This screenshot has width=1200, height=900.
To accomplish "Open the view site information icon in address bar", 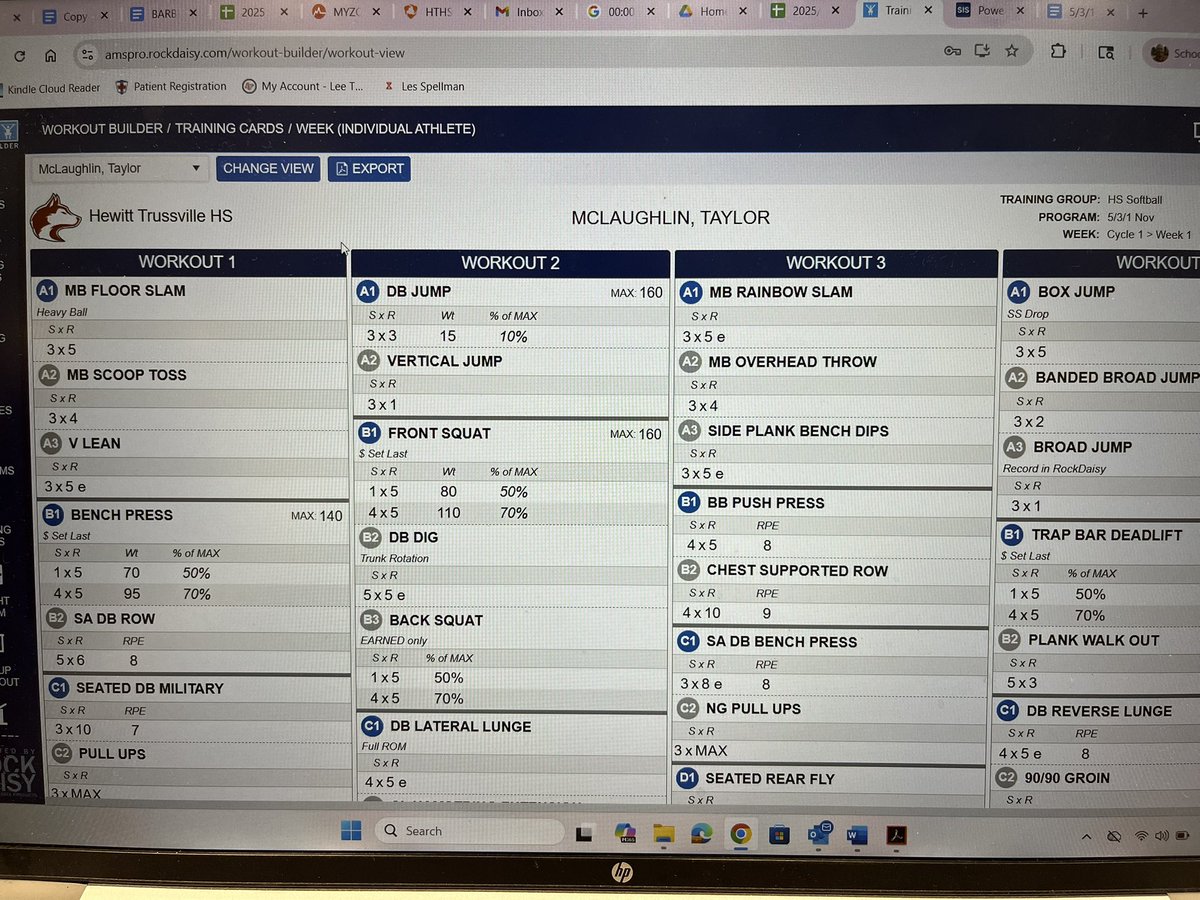I will (x=87, y=55).
